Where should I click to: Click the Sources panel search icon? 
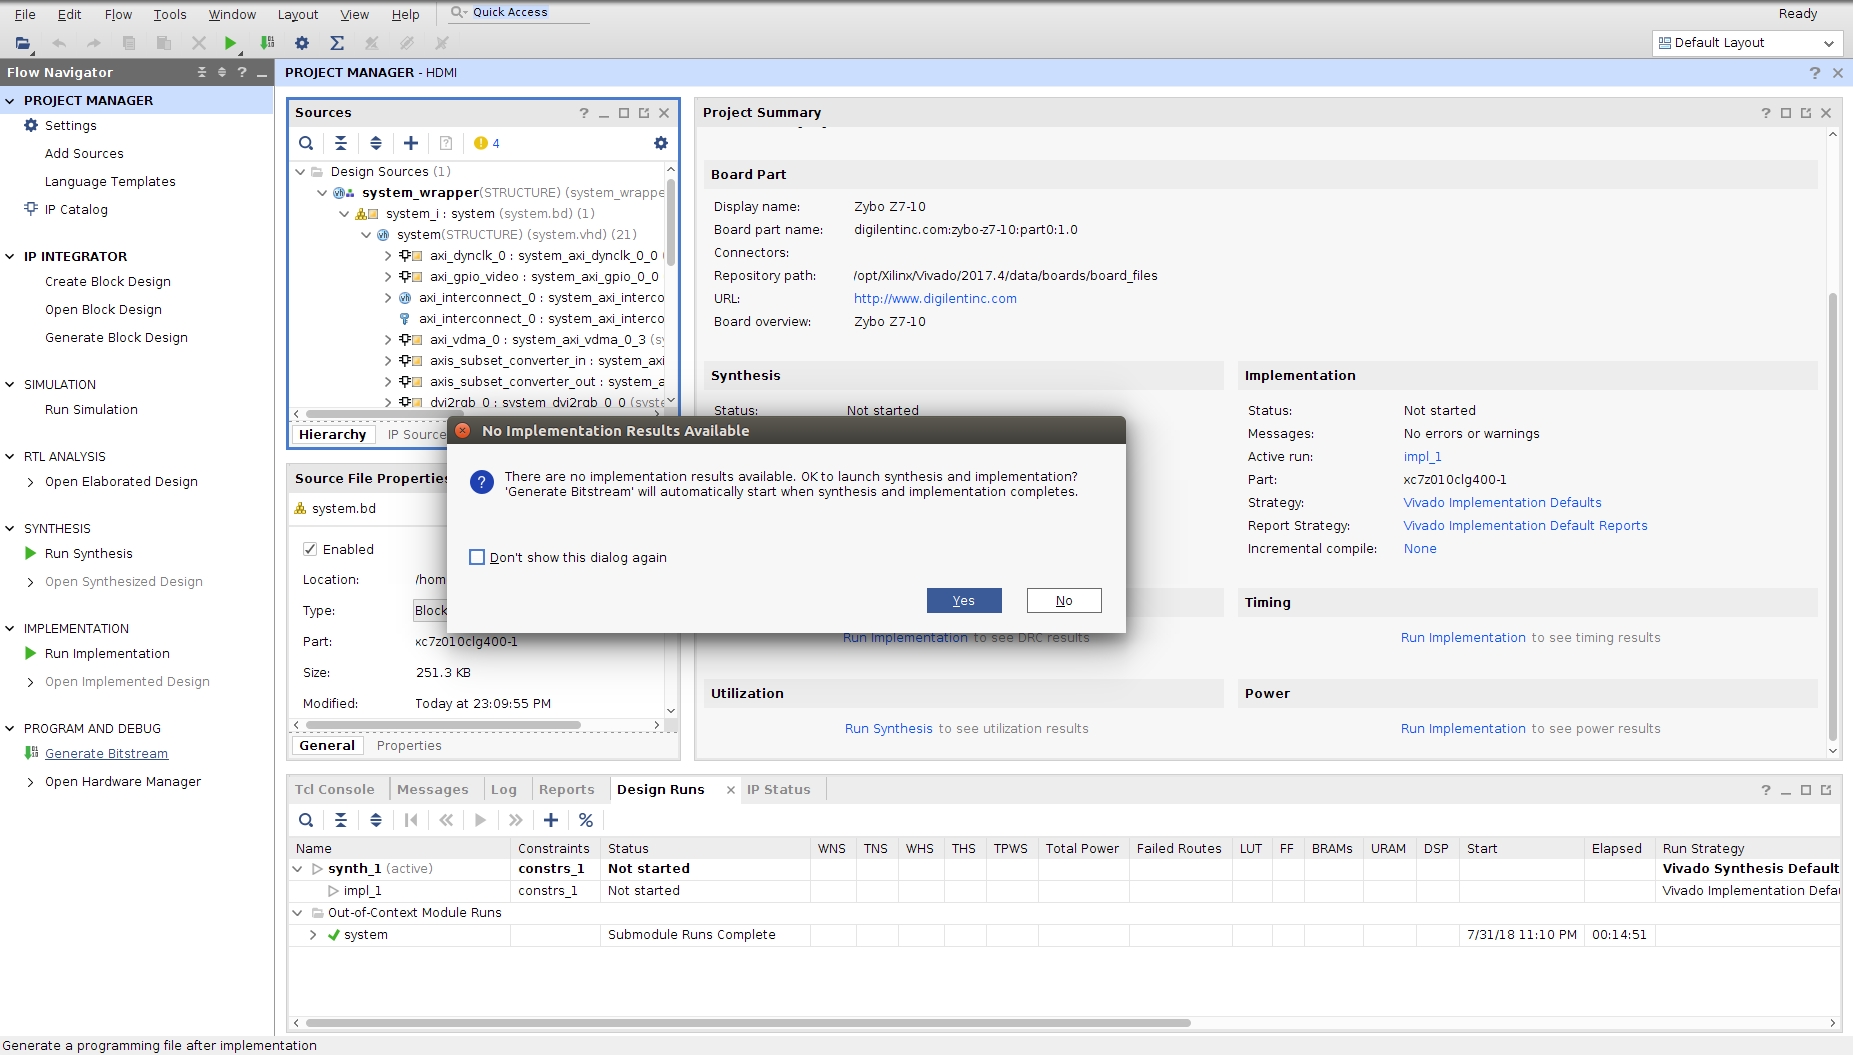(x=306, y=143)
